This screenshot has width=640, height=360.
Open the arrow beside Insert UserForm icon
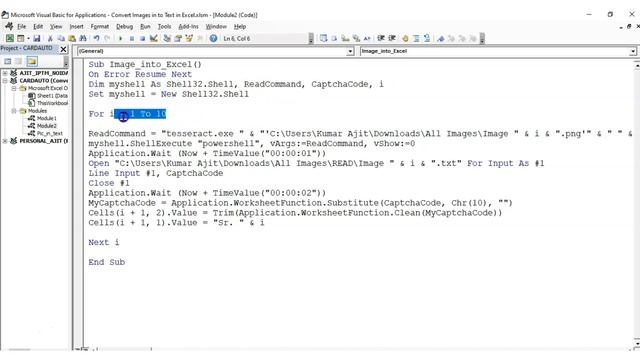[28, 38]
